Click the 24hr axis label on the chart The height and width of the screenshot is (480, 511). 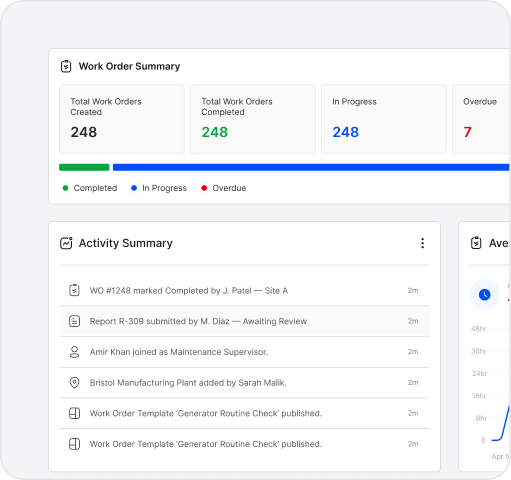click(479, 373)
